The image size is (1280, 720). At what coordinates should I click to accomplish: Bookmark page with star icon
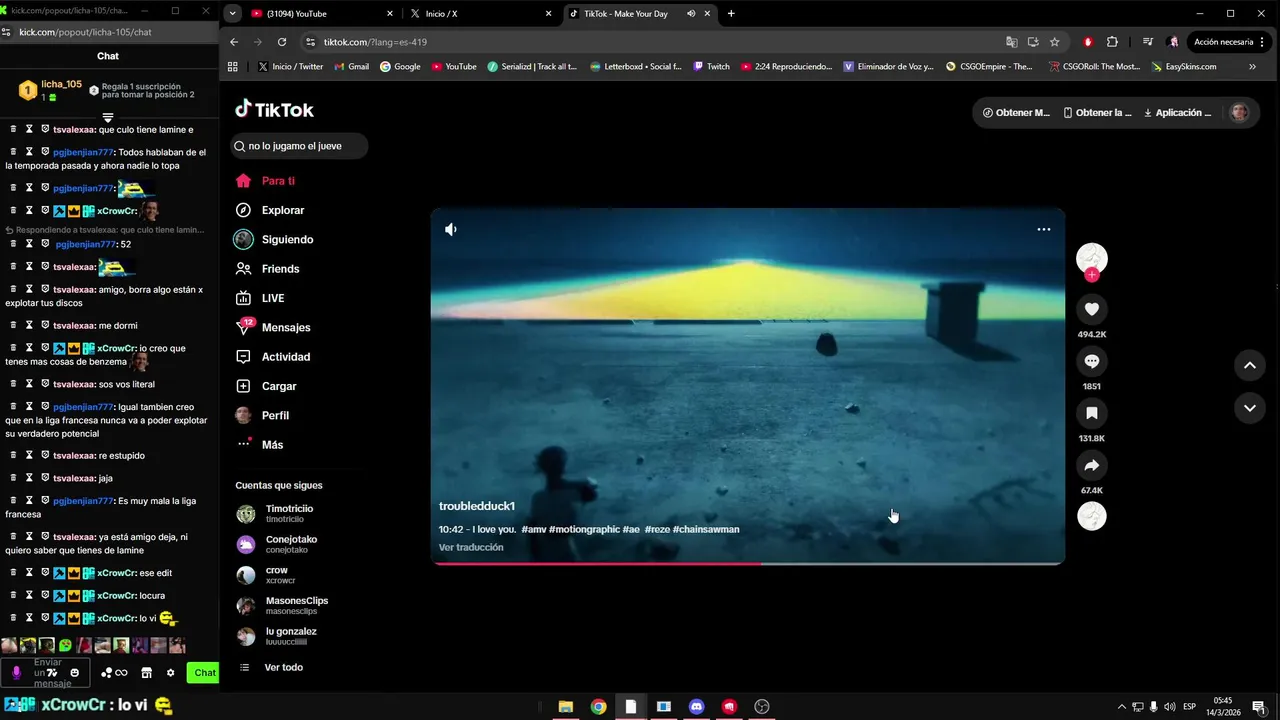[x=1054, y=42]
